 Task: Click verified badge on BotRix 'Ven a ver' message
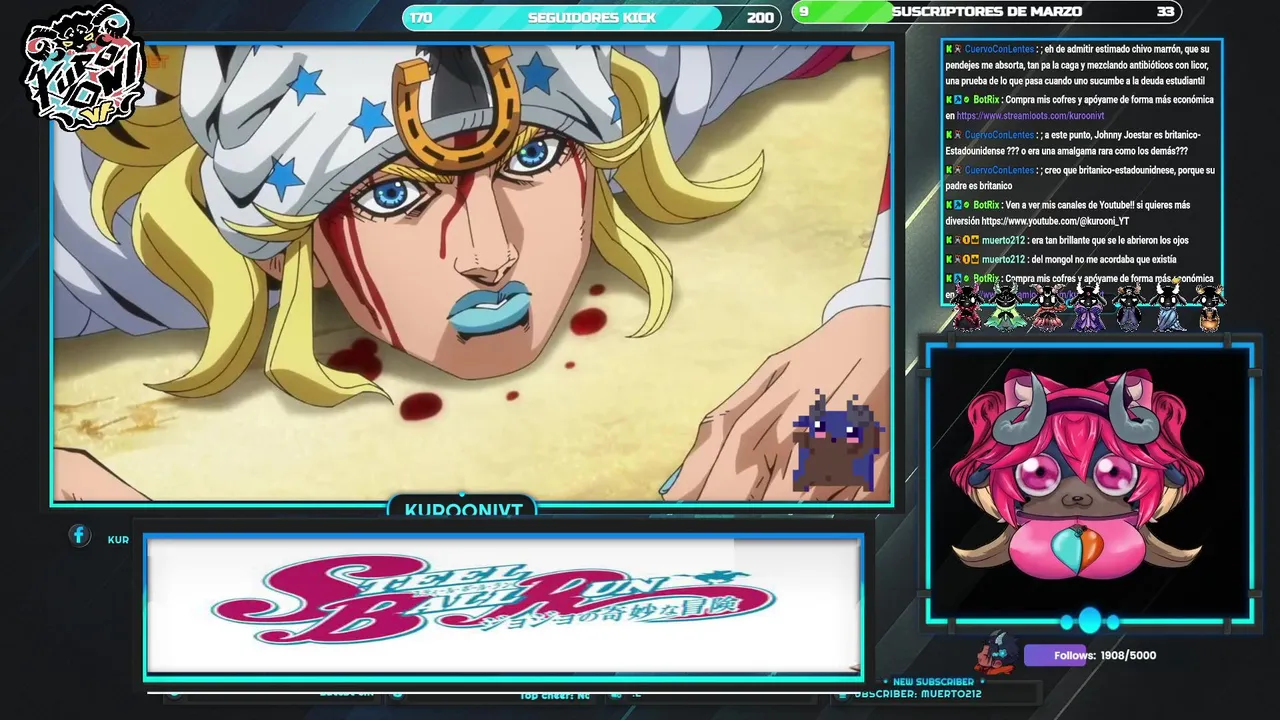[x=966, y=205]
